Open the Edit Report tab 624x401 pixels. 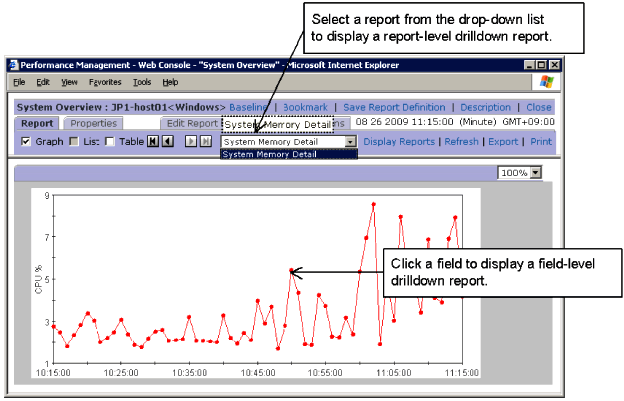[x=192, y=123]
